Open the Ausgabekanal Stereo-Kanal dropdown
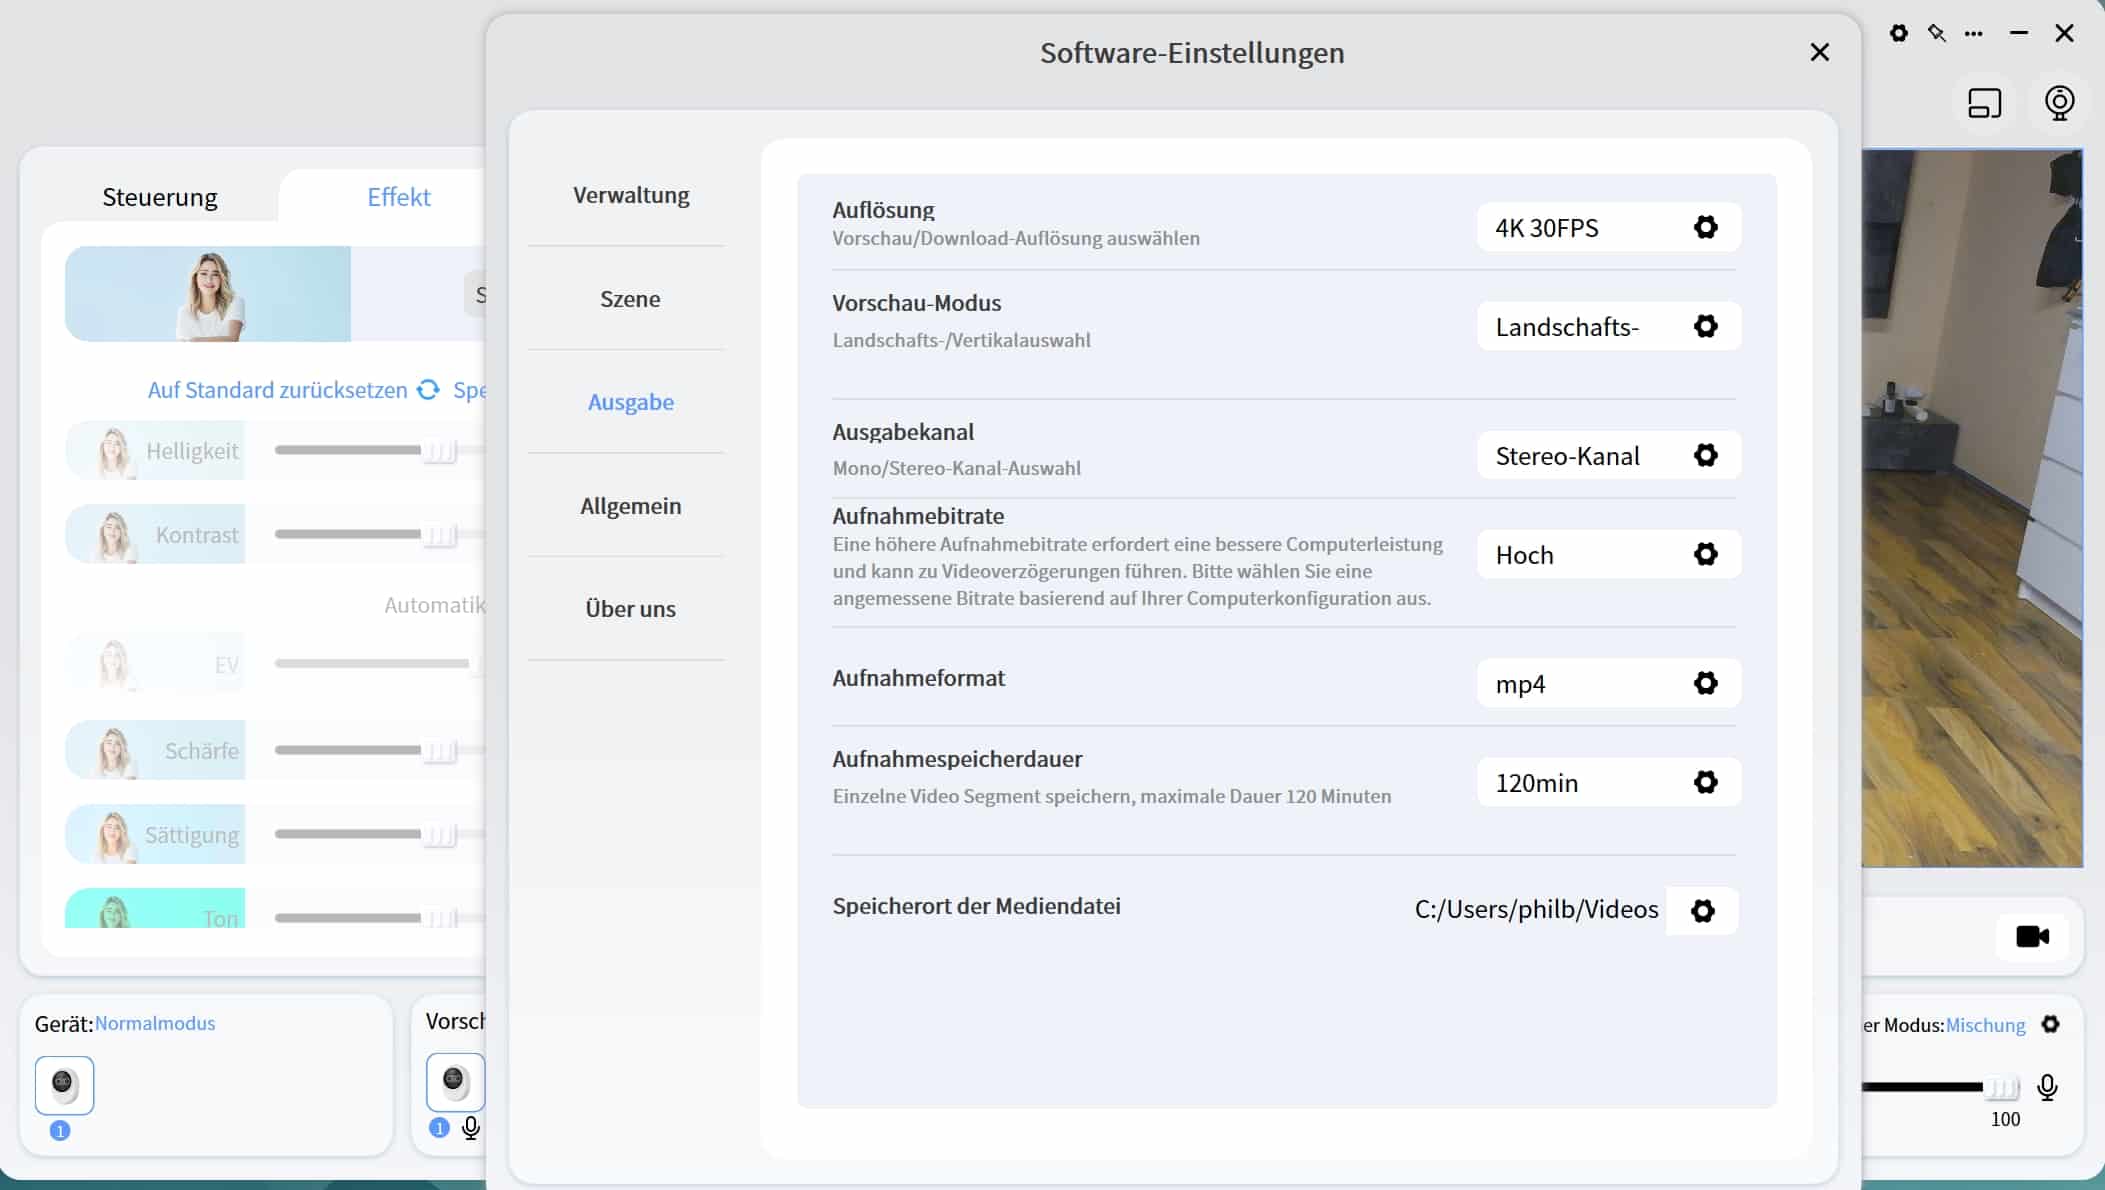This screenshot has height=1190, width=2105. pyautogui.click(x=1608, y=456)
